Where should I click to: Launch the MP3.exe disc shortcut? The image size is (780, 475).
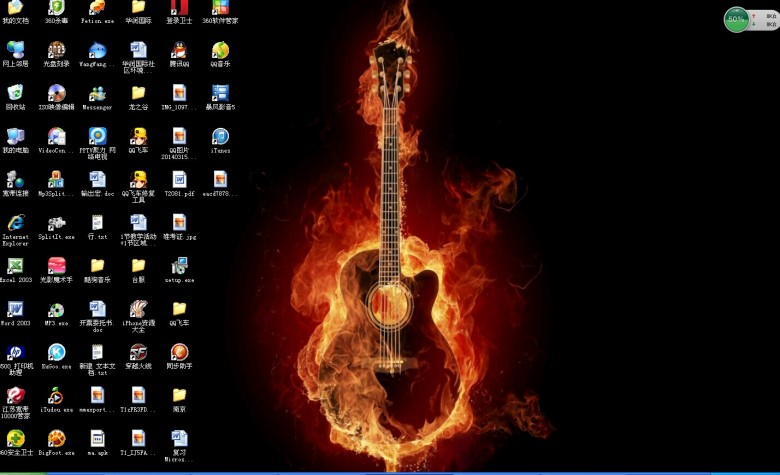[x=56, y=309]
